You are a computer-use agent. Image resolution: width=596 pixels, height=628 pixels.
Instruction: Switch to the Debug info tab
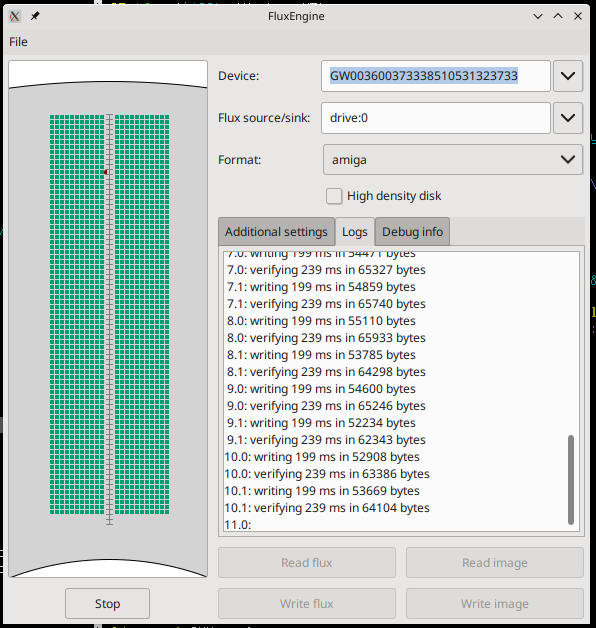413,232
